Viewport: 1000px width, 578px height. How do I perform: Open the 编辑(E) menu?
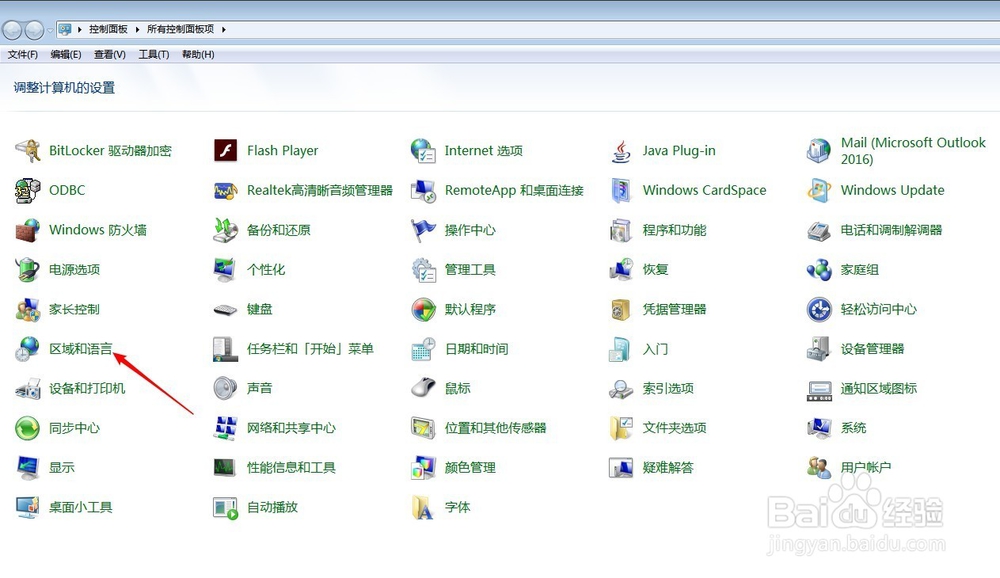pyautogui.click(x=66, y=54)
